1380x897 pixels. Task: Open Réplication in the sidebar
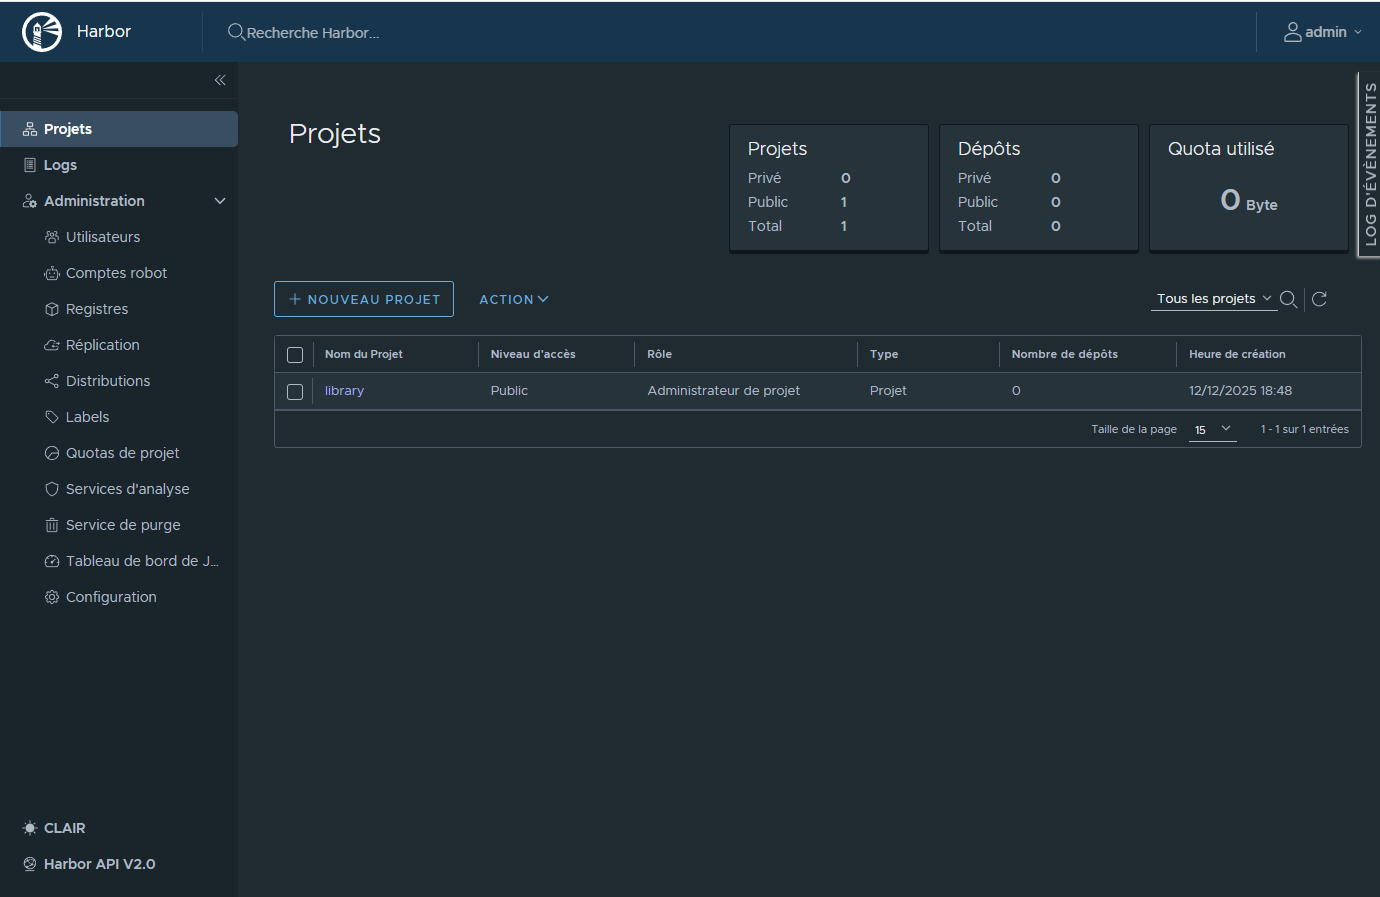pos(102,345)
